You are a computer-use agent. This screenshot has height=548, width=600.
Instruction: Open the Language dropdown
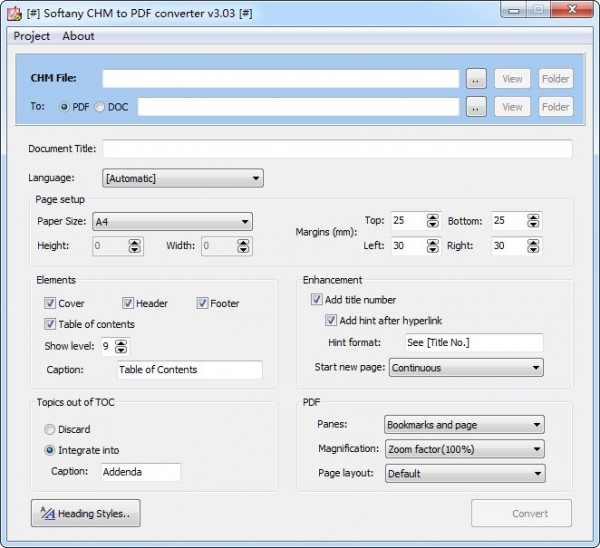click(183, 179)
